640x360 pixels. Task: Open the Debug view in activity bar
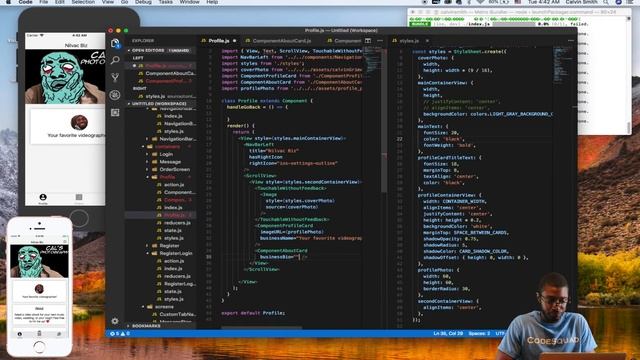[115, 95]
